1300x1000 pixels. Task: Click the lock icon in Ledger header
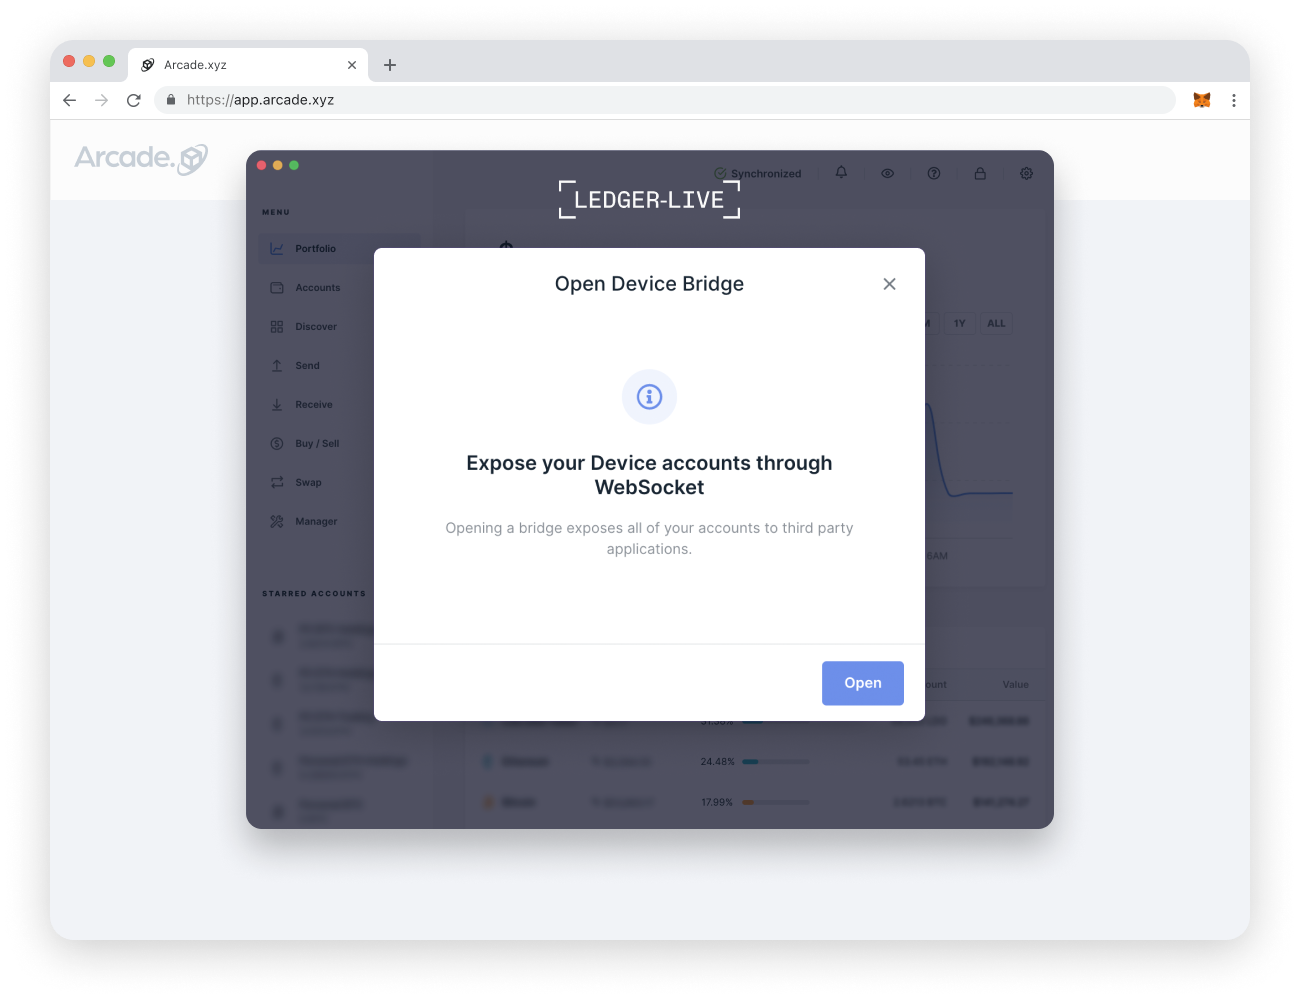click(x=980, y=173)
